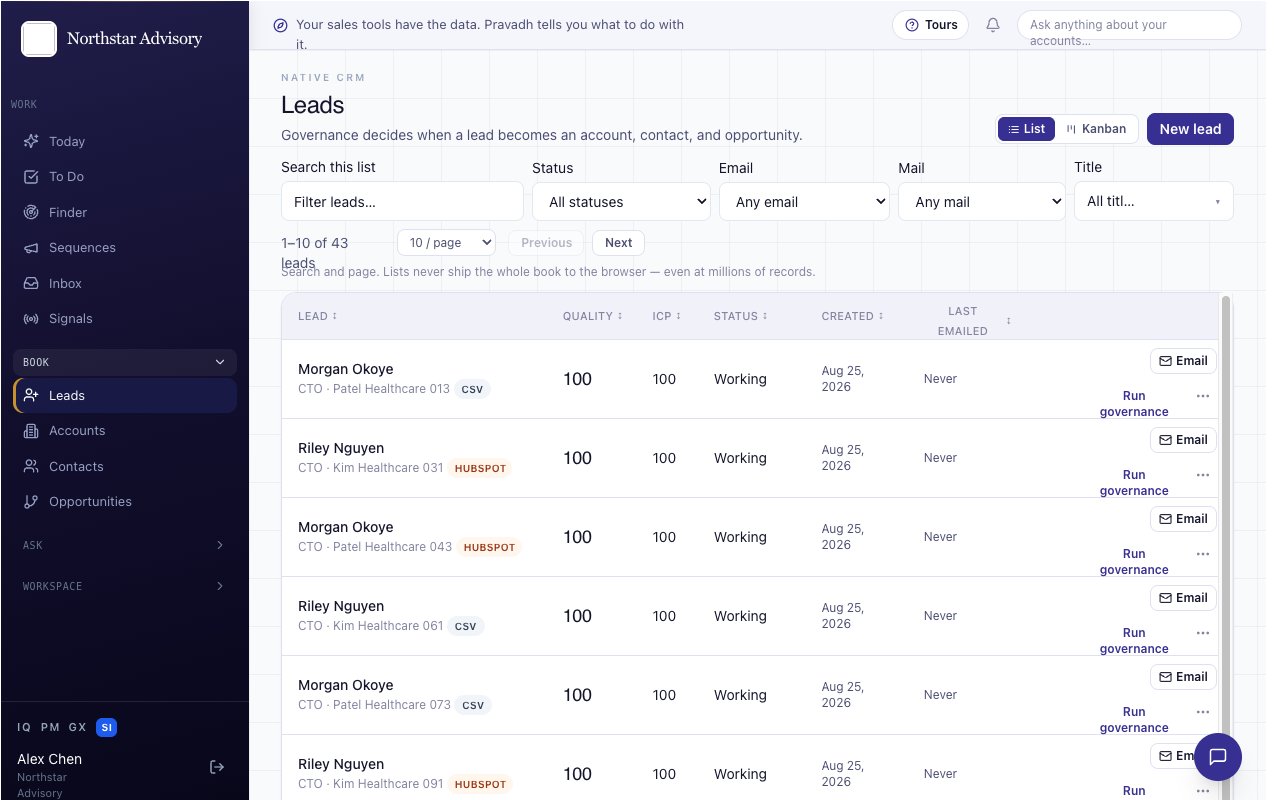Image resolution: width=1280 pixels, height=800 pixels.
Task: Go to the Next page of leads
Action: coord(618,242)
